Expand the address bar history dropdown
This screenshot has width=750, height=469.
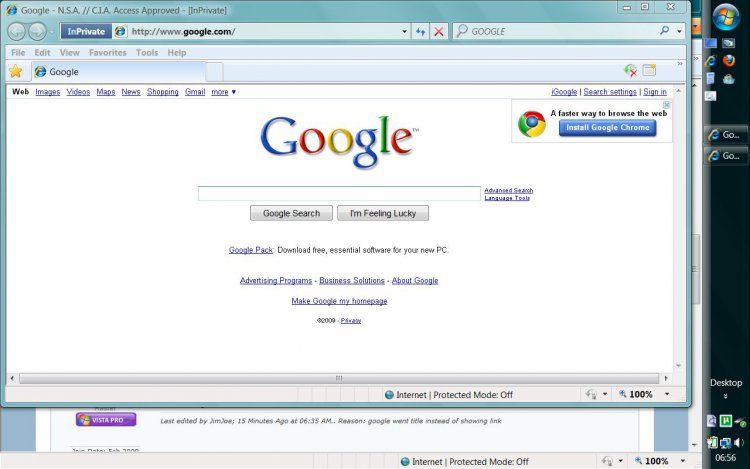tap(405, 32)
